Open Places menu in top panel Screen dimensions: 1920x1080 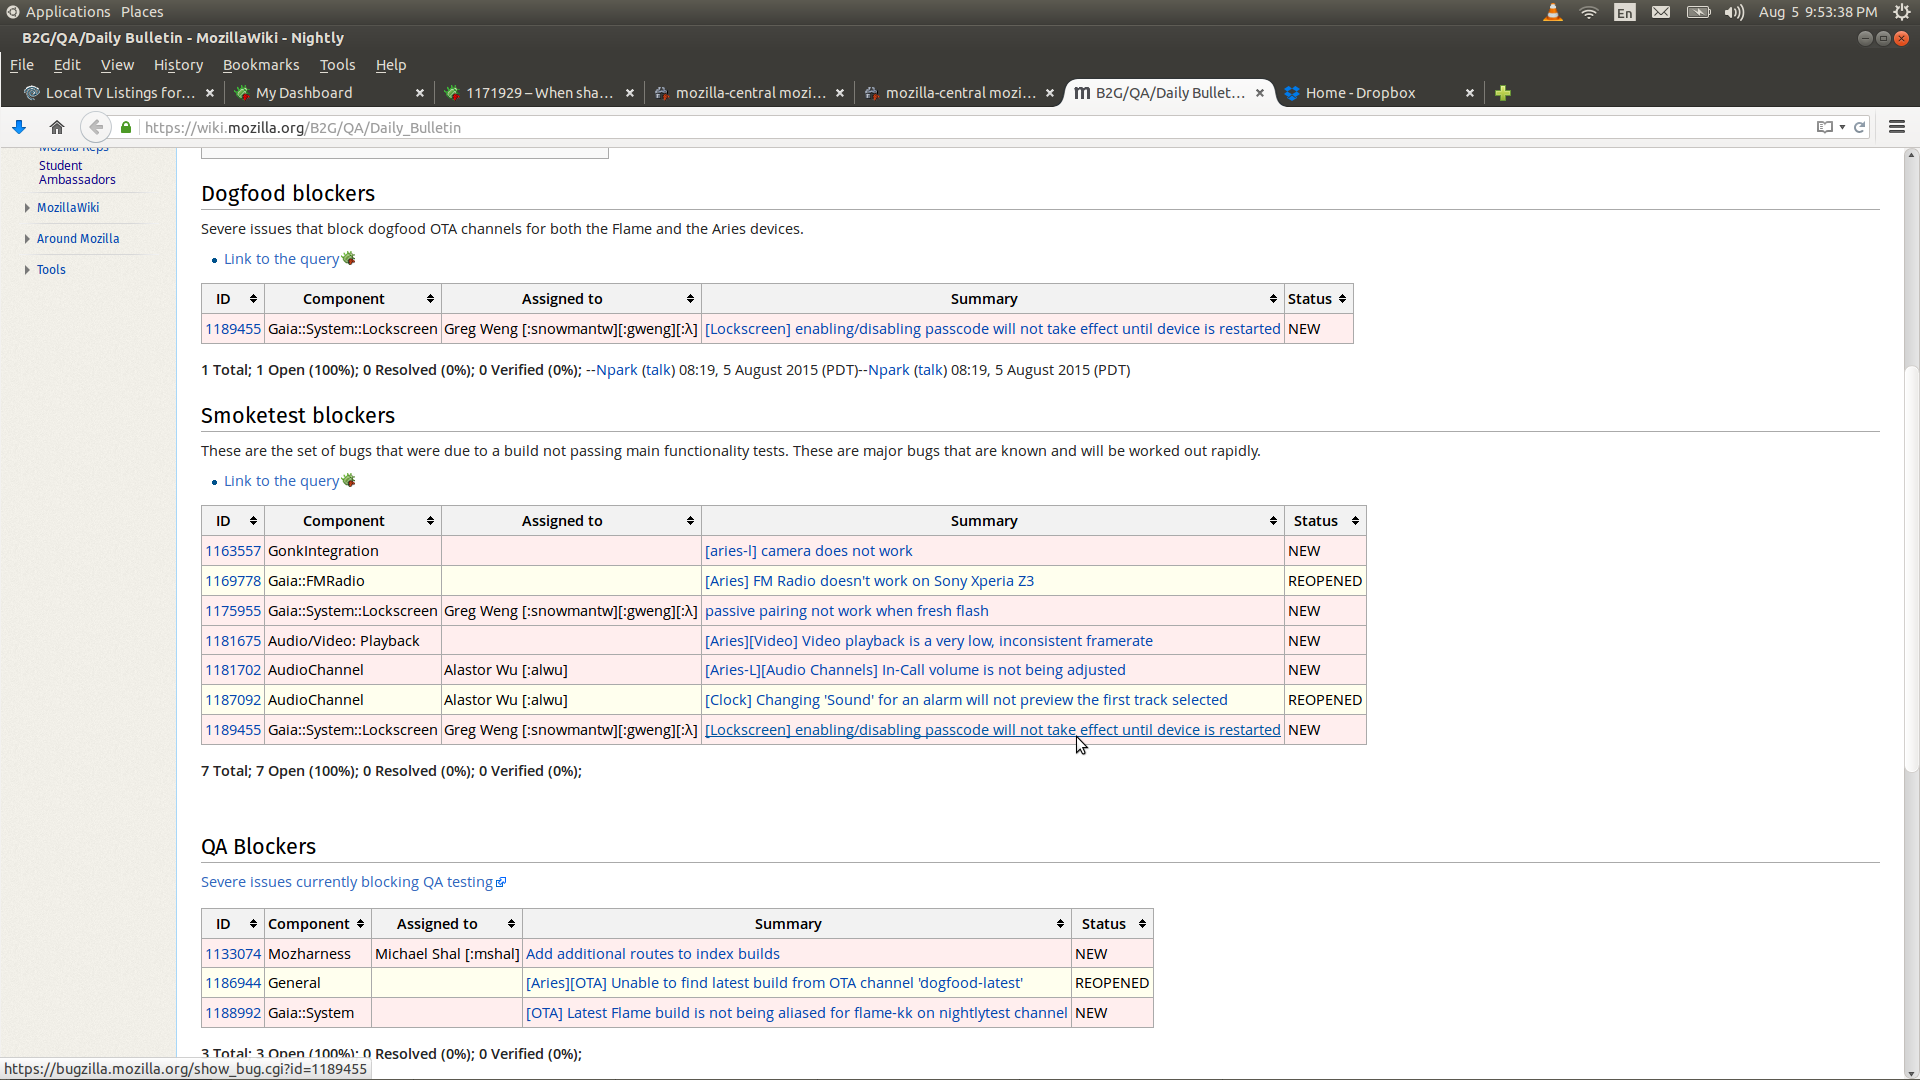tap(142, 12)
